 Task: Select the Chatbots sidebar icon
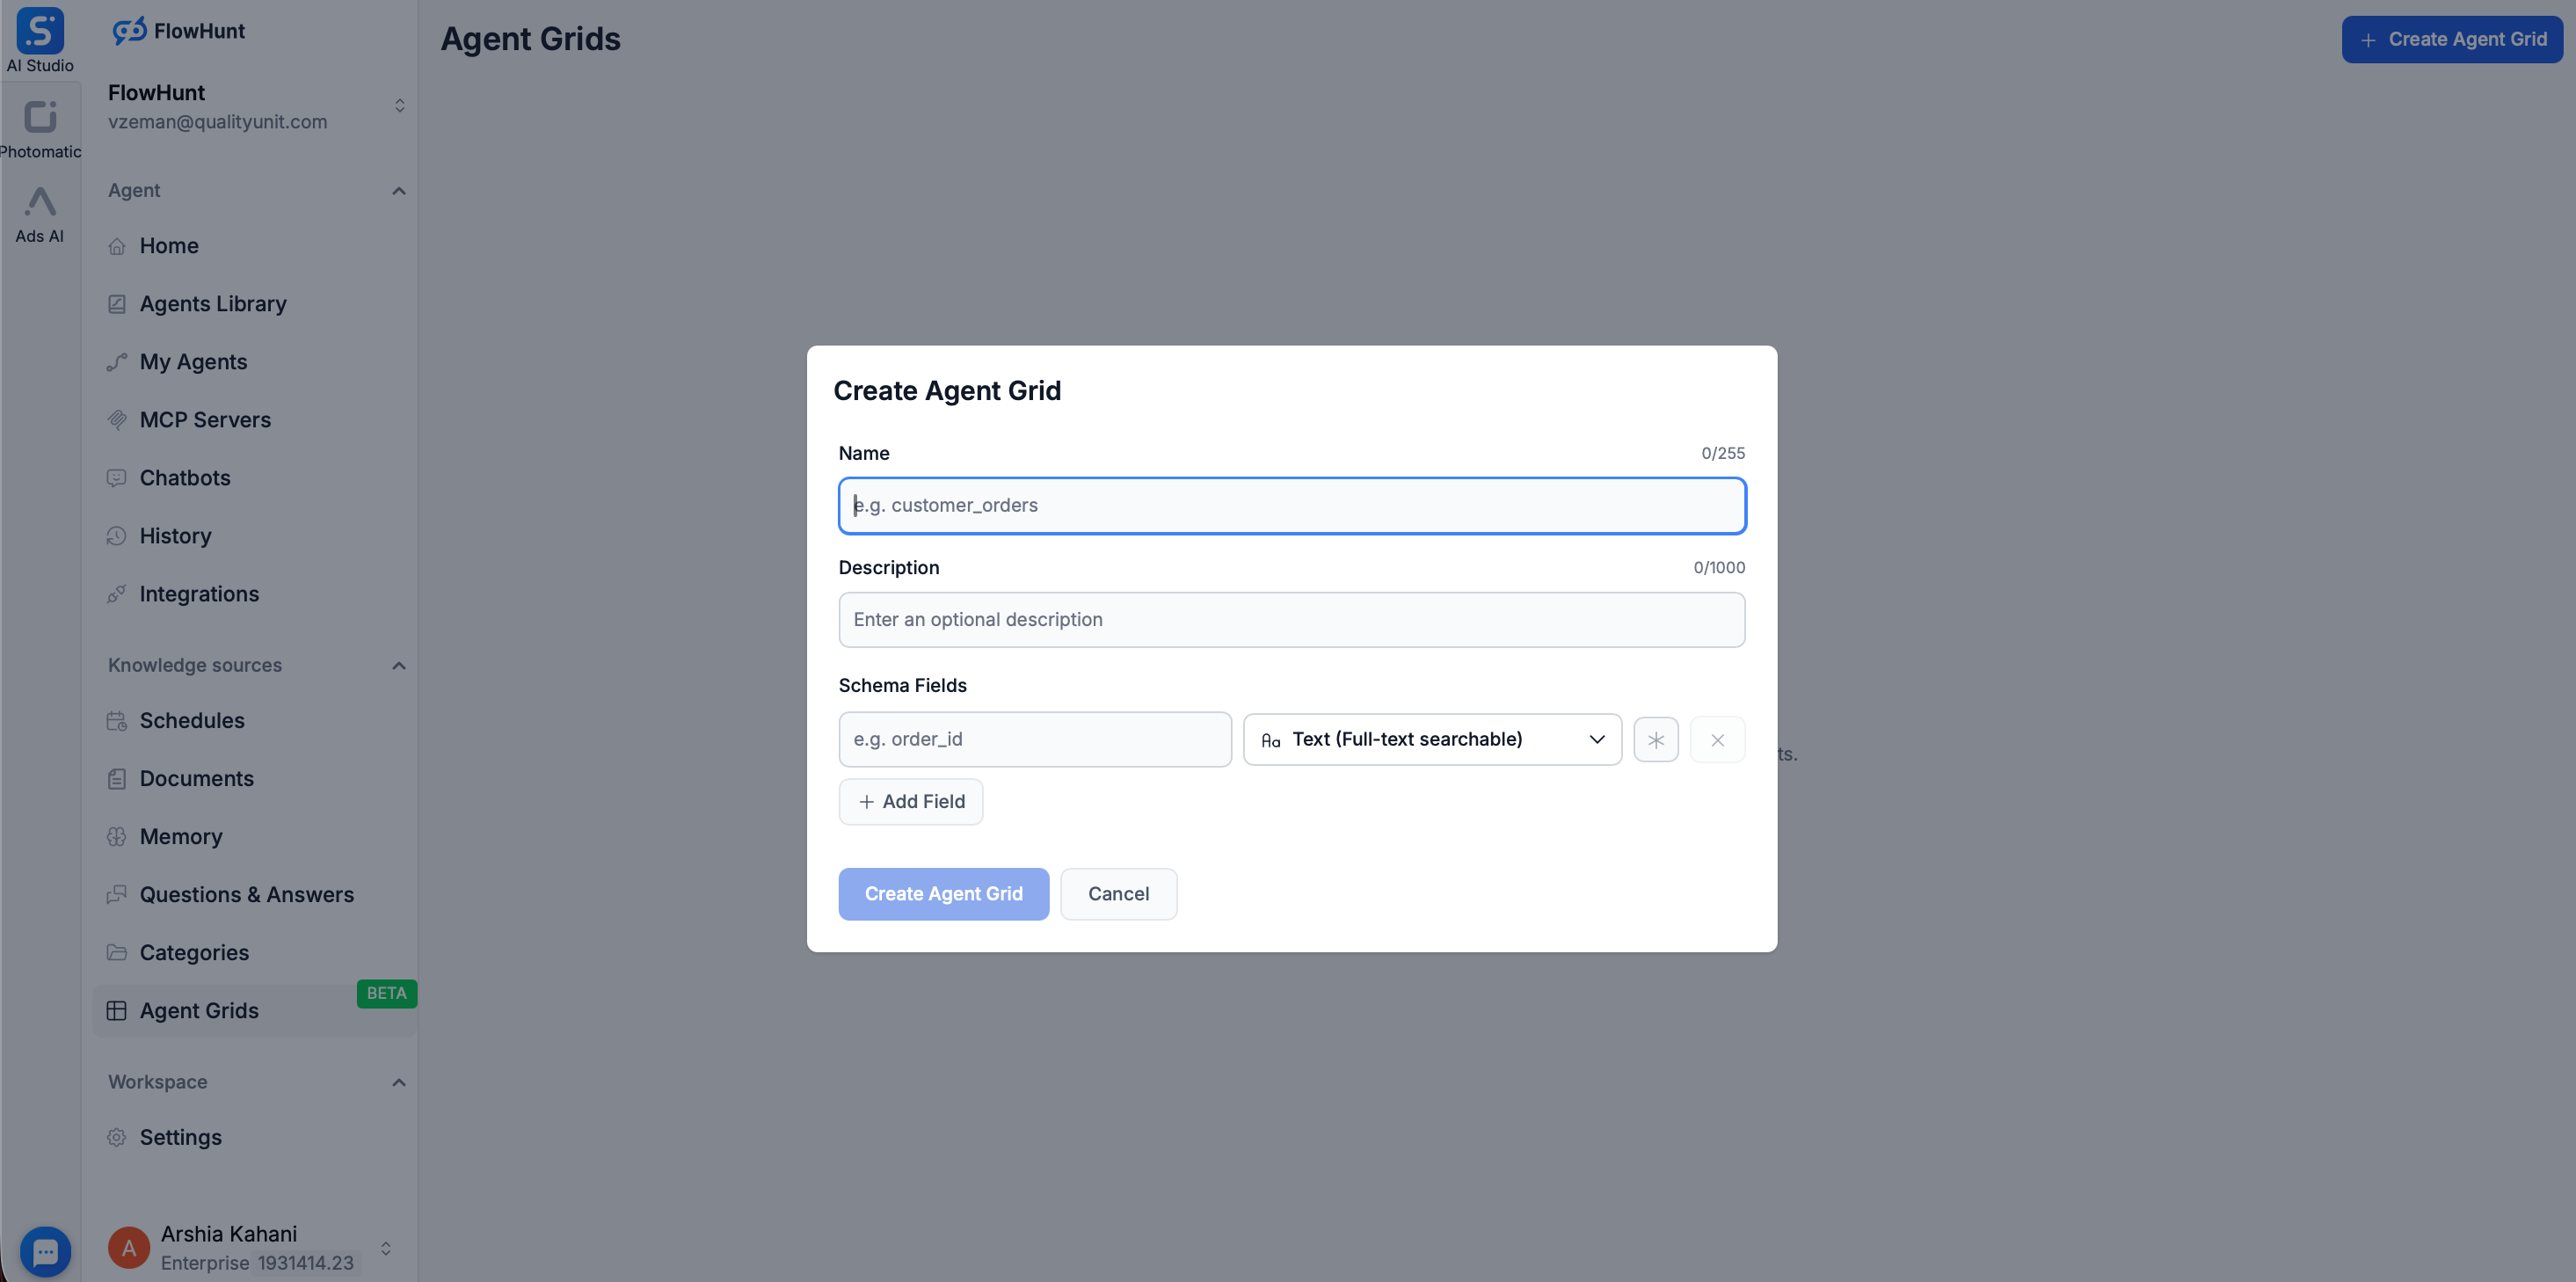point(117,478)
